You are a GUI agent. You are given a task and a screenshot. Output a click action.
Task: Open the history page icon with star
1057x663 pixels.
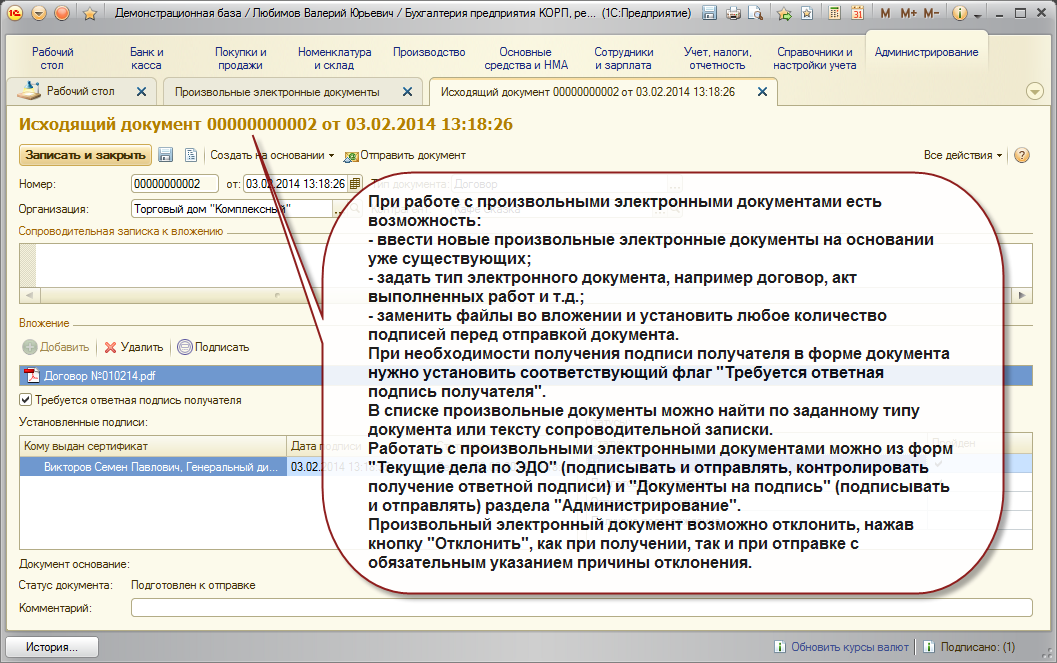click(807, 13)
